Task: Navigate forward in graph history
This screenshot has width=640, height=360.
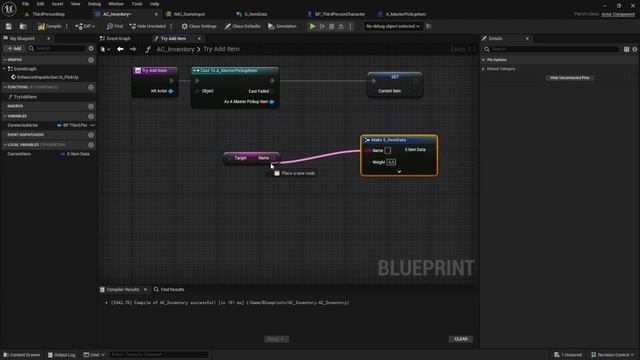Action: pyautogui.click(x=133, y=49)
